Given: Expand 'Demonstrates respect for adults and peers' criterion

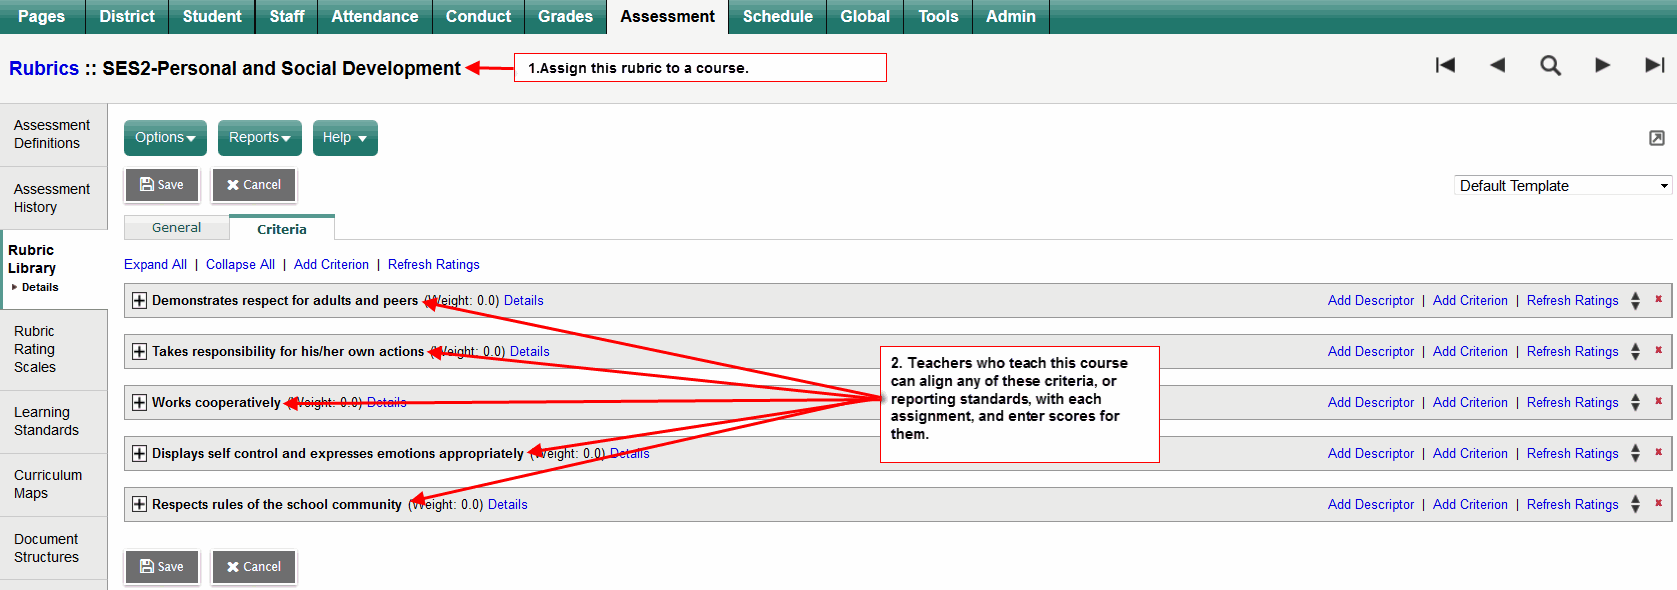Looking at the screenshot, I should pyautogui.click(x=139, y=301).
